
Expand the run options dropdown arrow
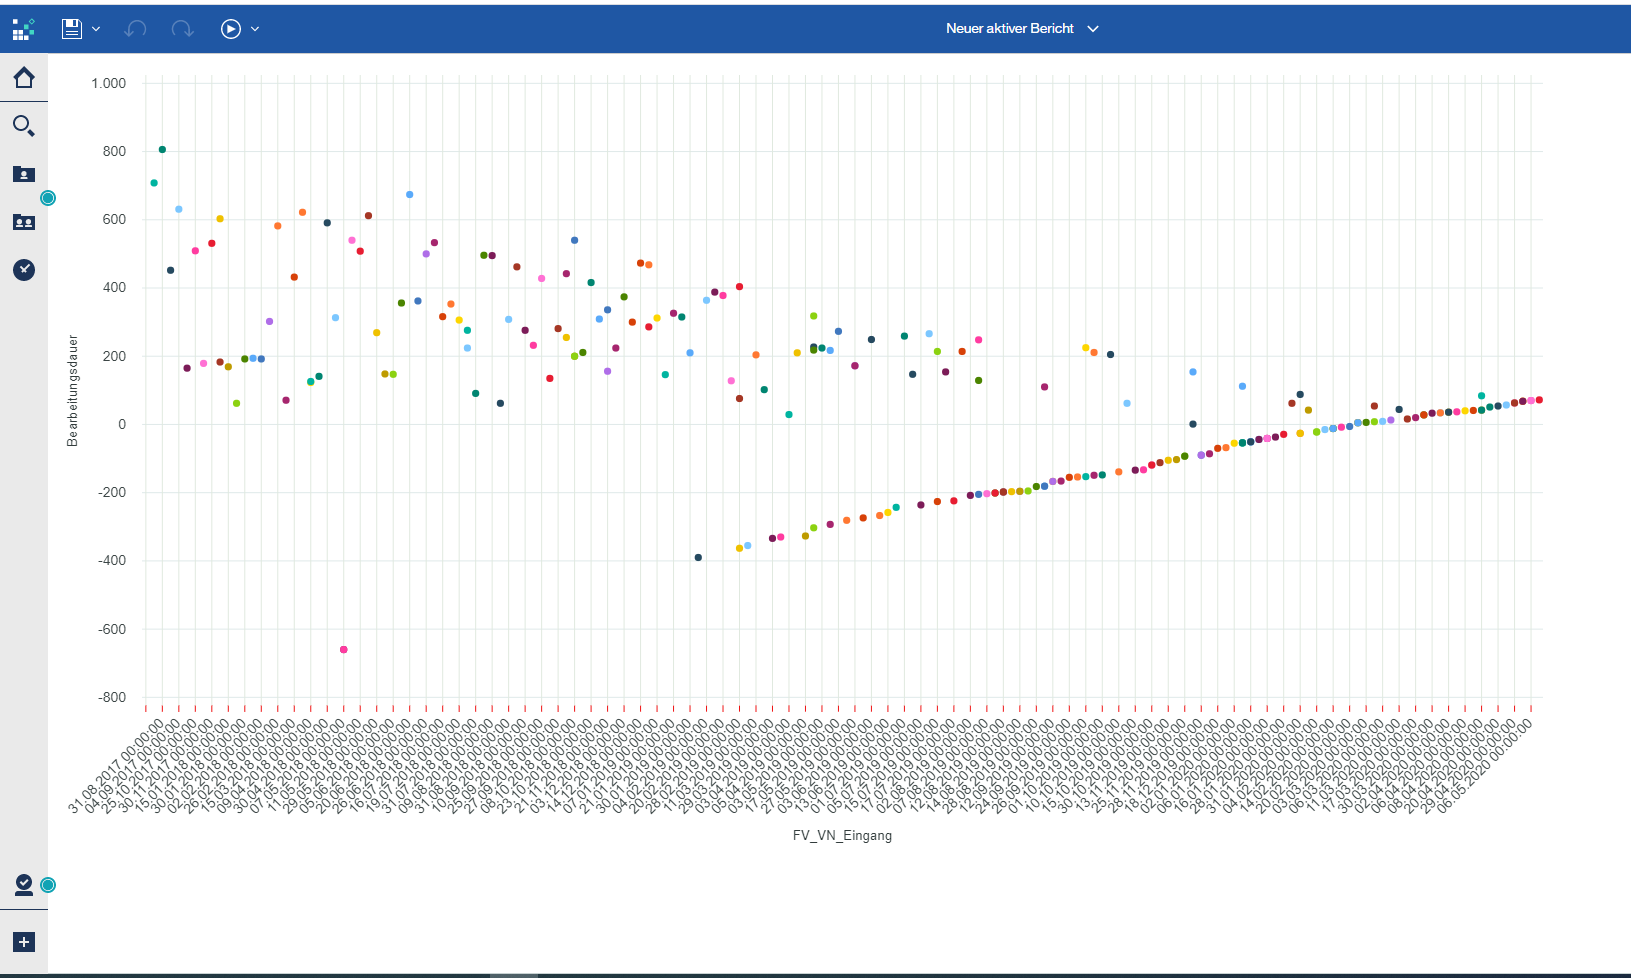tap(255, 29)
